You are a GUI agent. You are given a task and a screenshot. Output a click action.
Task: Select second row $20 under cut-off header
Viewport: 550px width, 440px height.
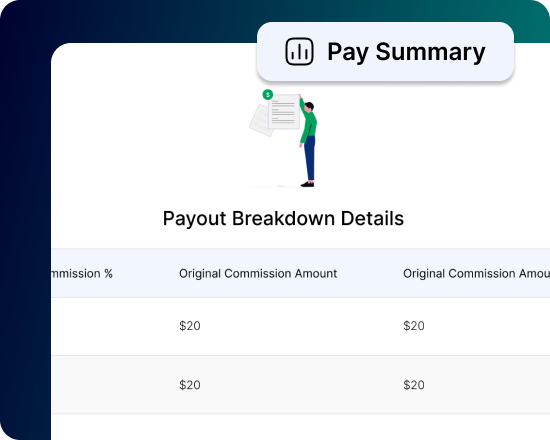click(414, 385)
